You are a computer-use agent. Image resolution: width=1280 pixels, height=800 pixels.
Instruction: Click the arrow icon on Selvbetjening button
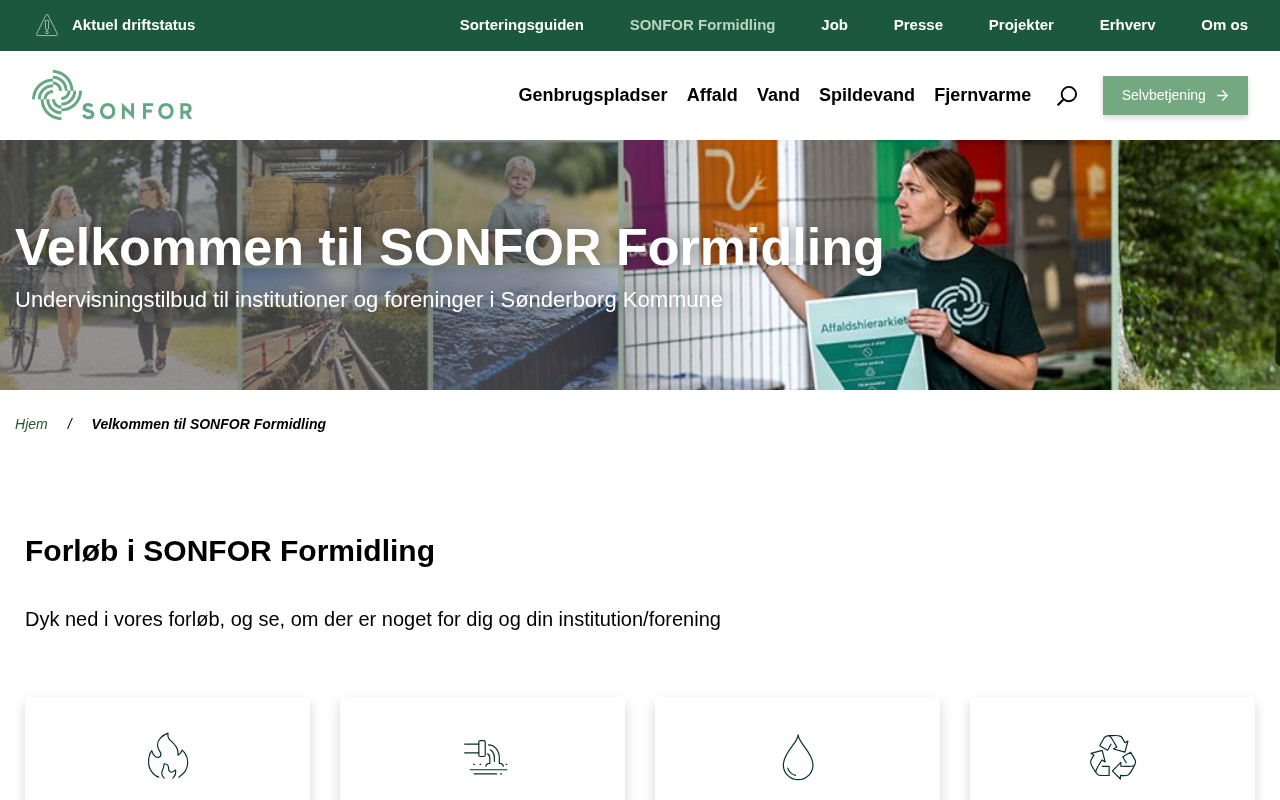(x=1222, y=96)
